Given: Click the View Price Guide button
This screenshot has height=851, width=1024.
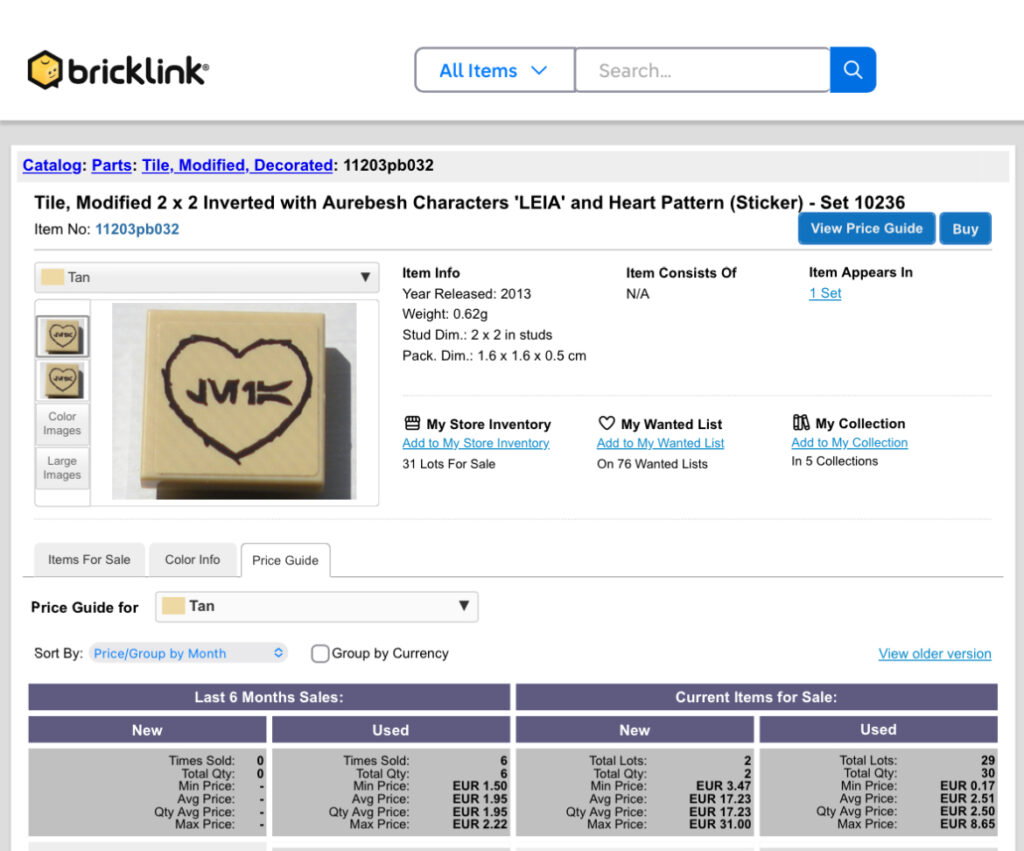Looking at the screenshot, I should pyautogui.click(x=866, y=228).
